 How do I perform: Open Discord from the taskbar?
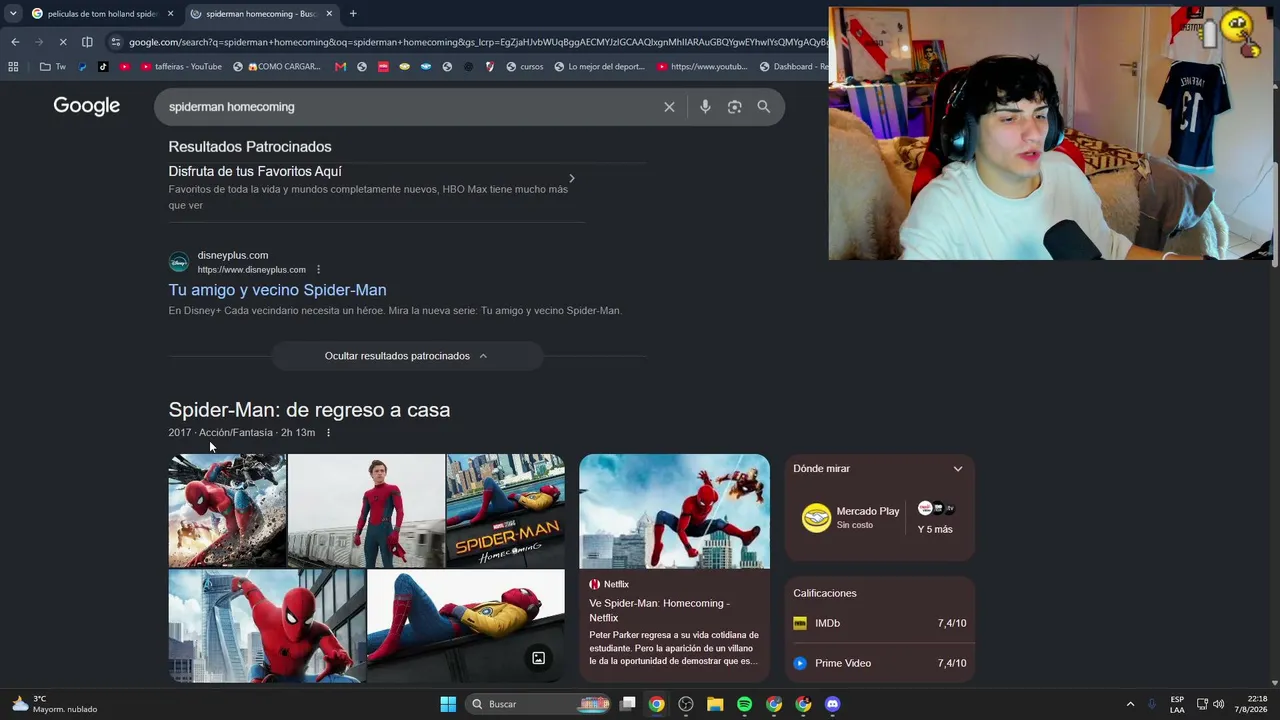(832, 704)
